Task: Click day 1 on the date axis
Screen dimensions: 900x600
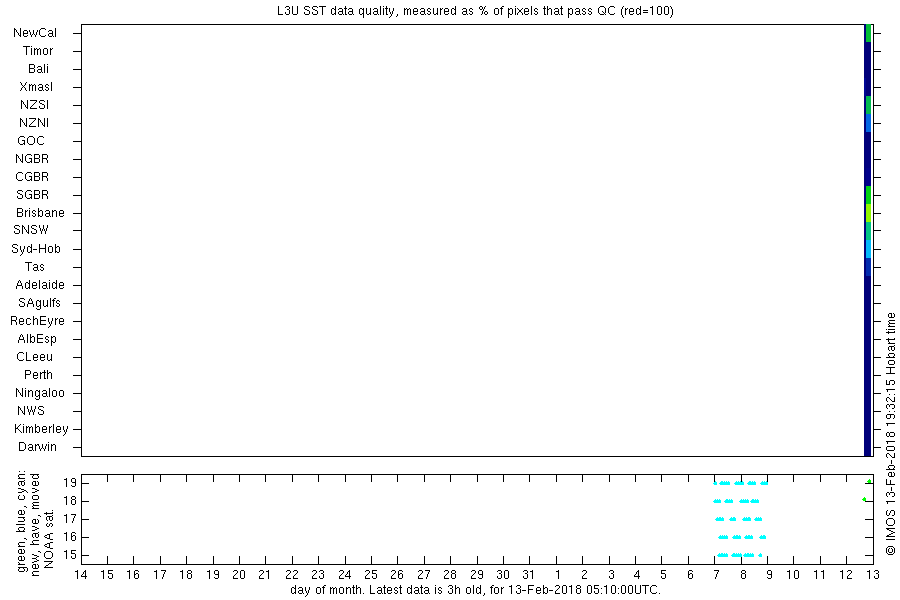Action: (x=557, y=575)
